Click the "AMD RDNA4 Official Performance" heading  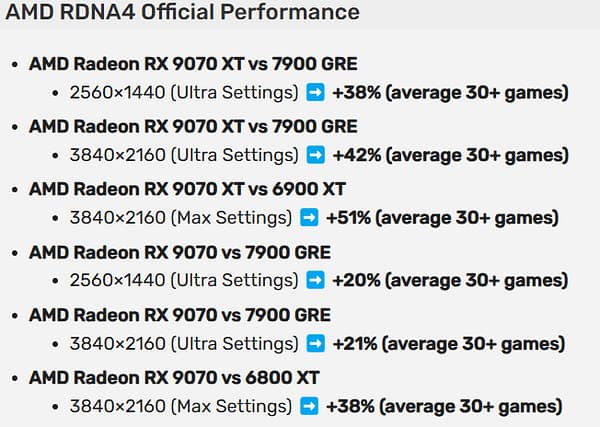(x=183, y=13)
